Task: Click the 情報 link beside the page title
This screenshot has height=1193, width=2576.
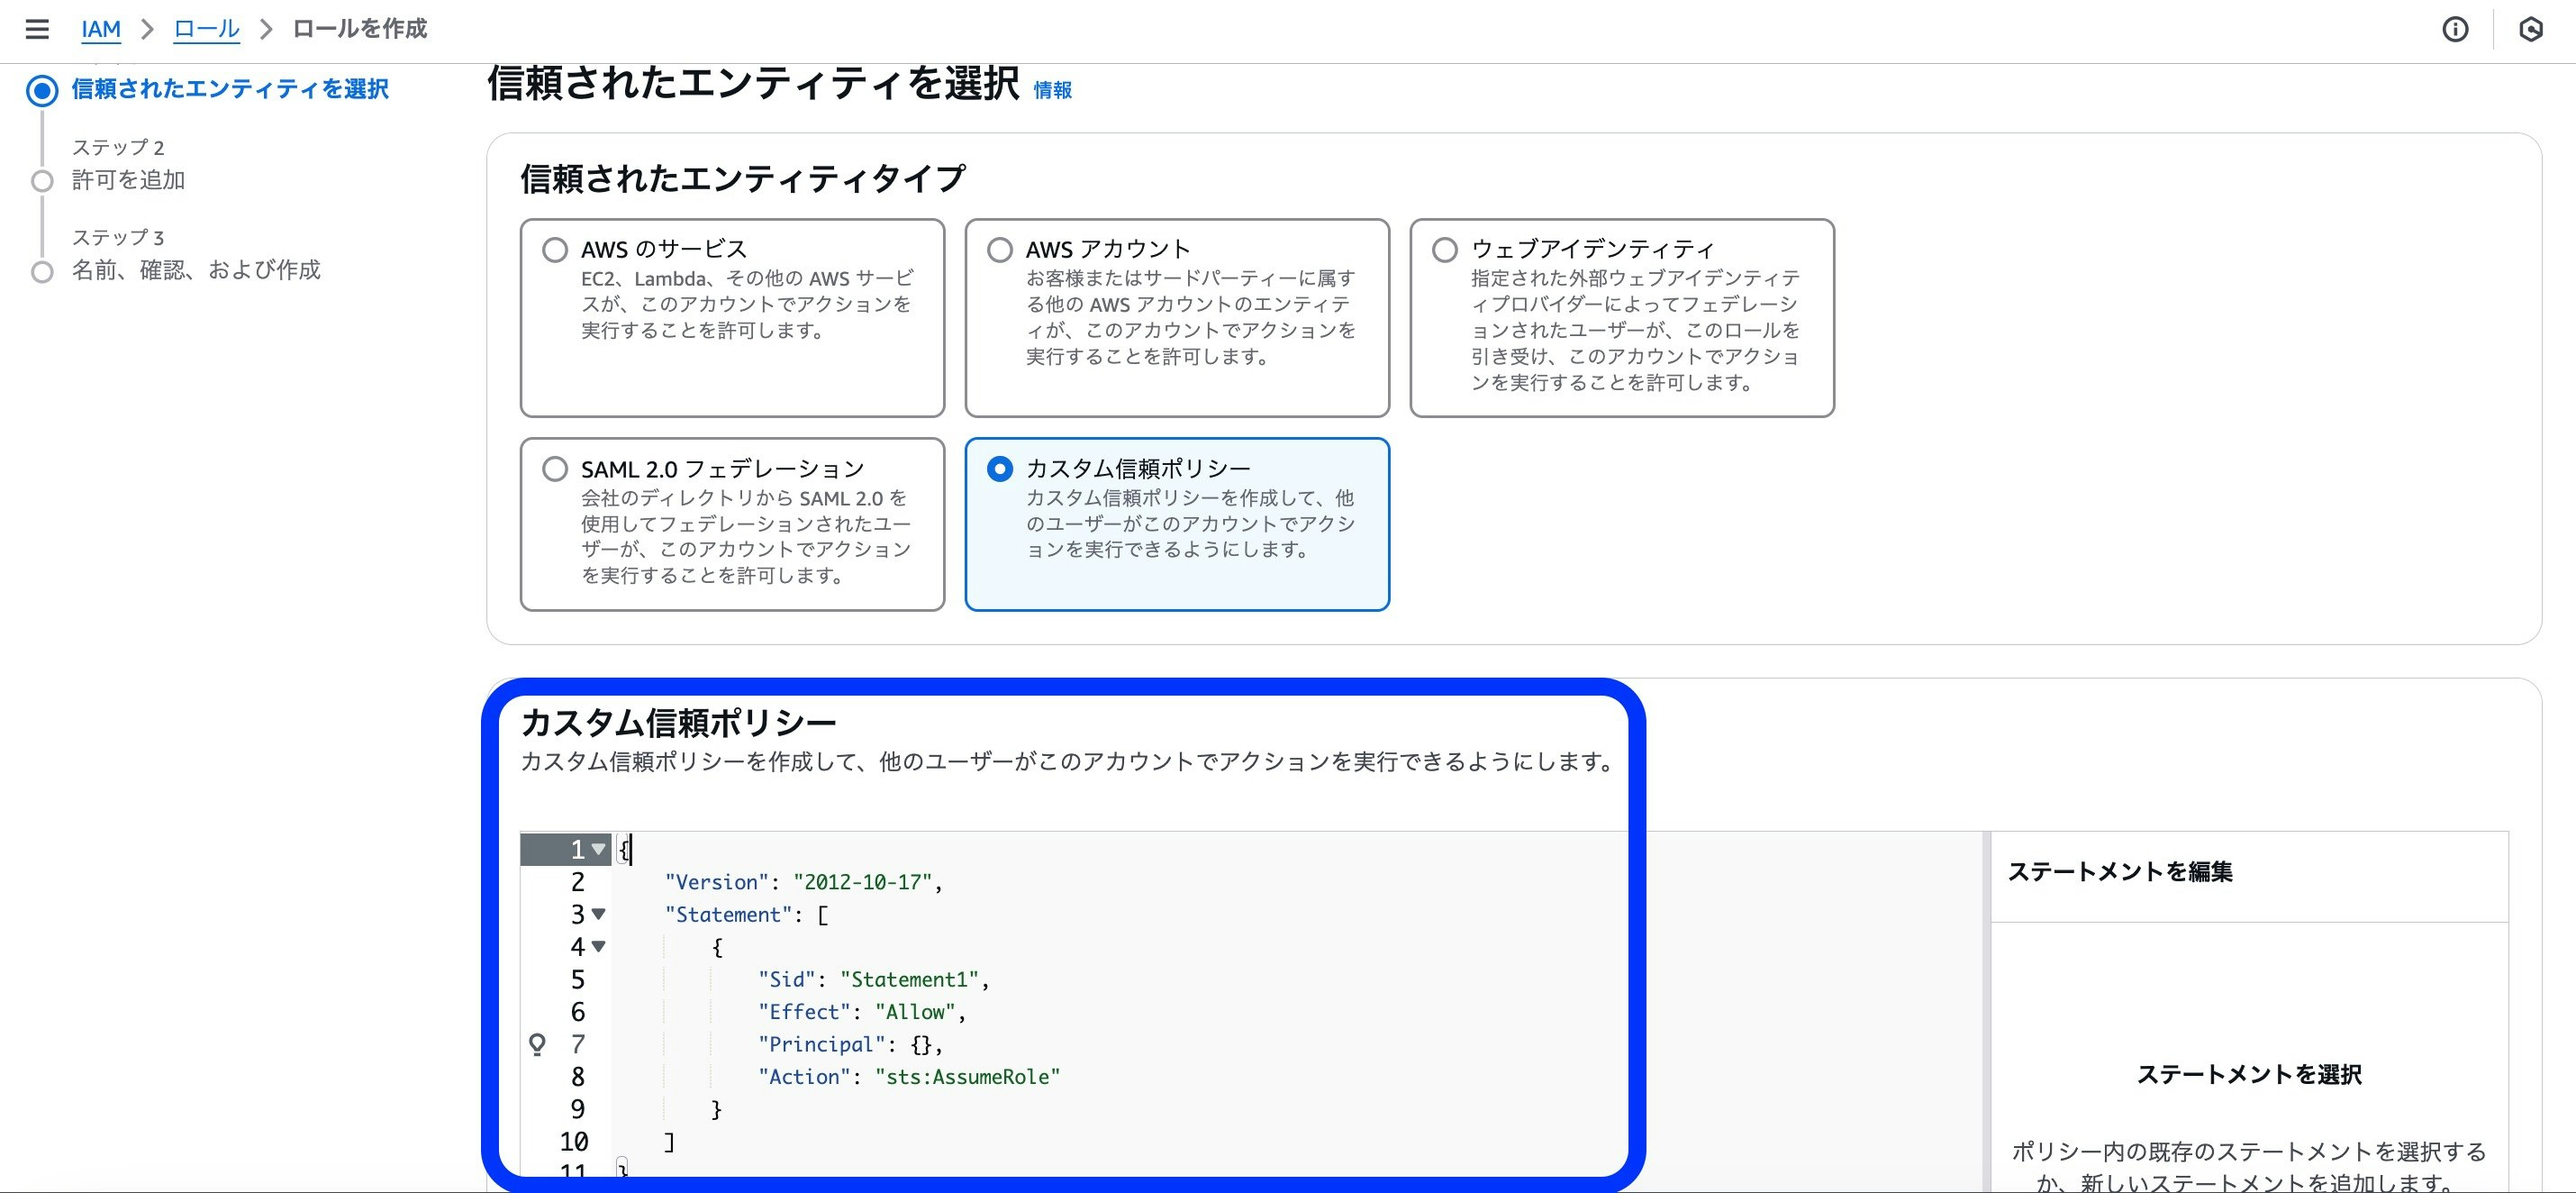Action: (1051, 89)
